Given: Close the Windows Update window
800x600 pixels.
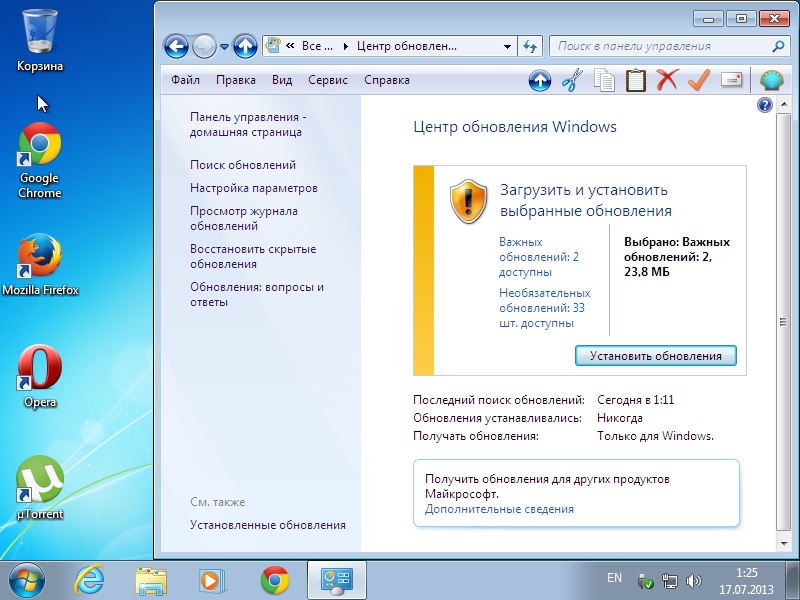Looking at the screenshot, I should point(774,19).
